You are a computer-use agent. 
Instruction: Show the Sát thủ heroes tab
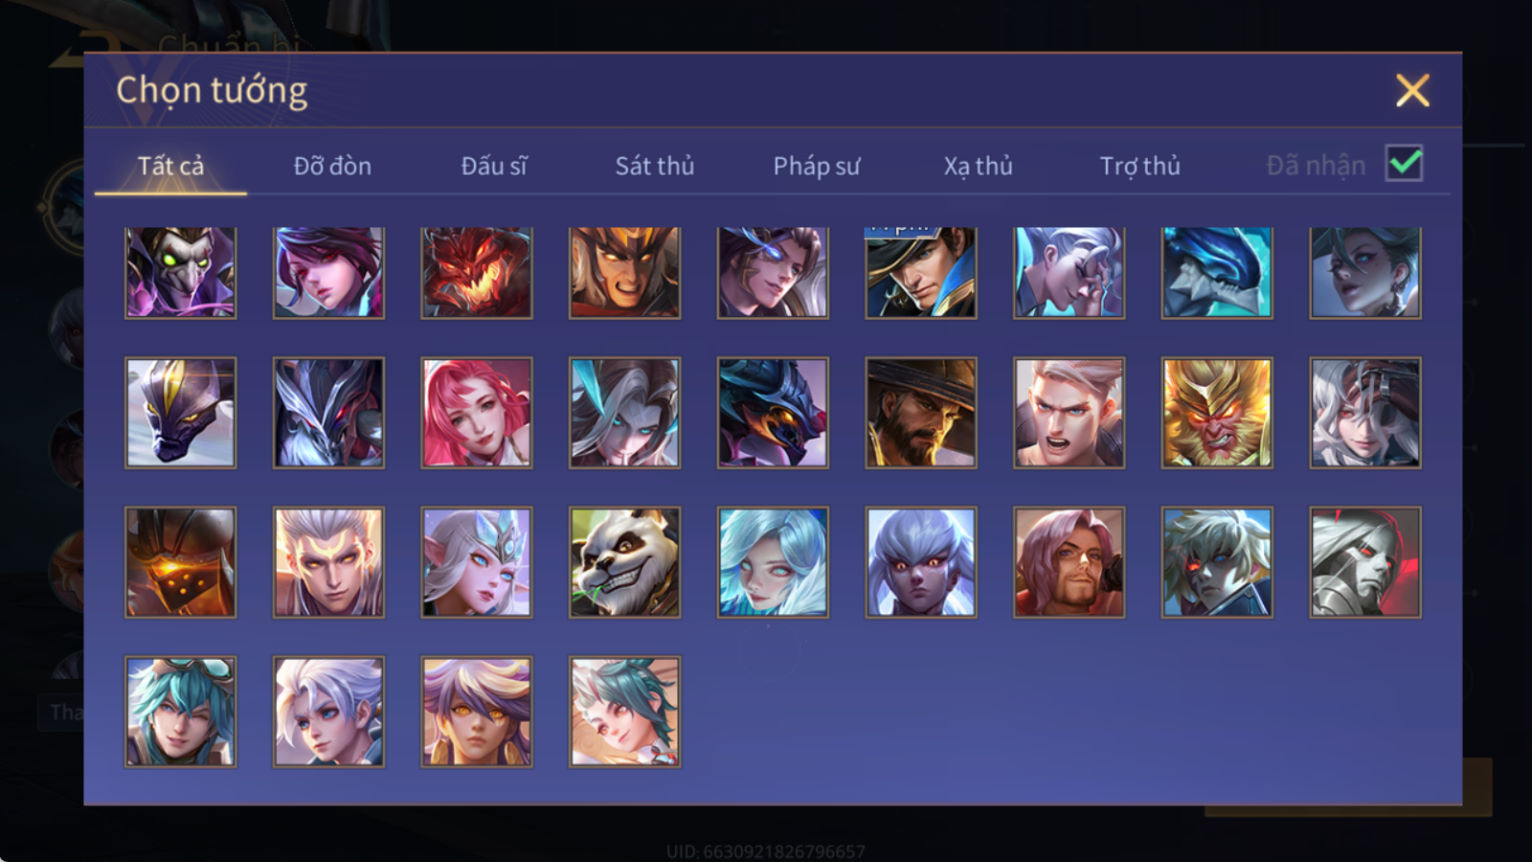pos(655,166)
